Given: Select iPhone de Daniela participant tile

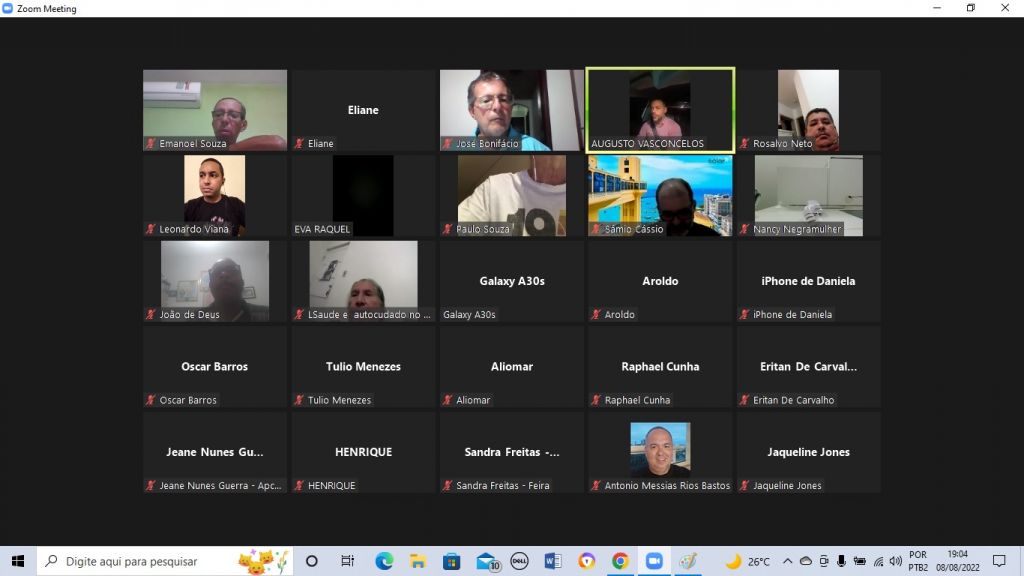Looking at the screenshot, I should 808,281.
